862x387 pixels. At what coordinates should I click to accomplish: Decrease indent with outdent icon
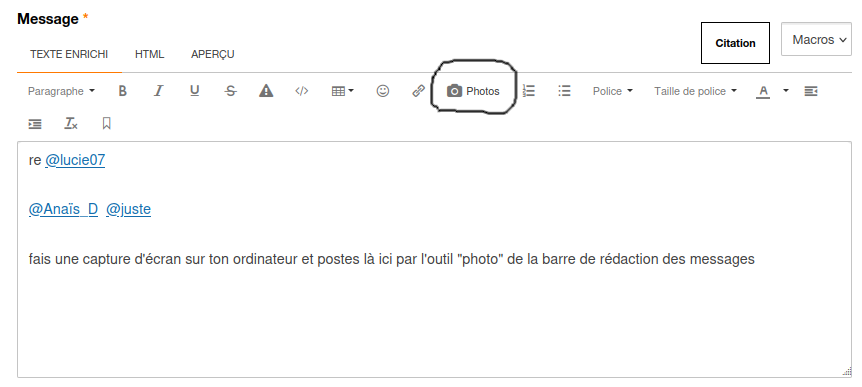(811, 91)
